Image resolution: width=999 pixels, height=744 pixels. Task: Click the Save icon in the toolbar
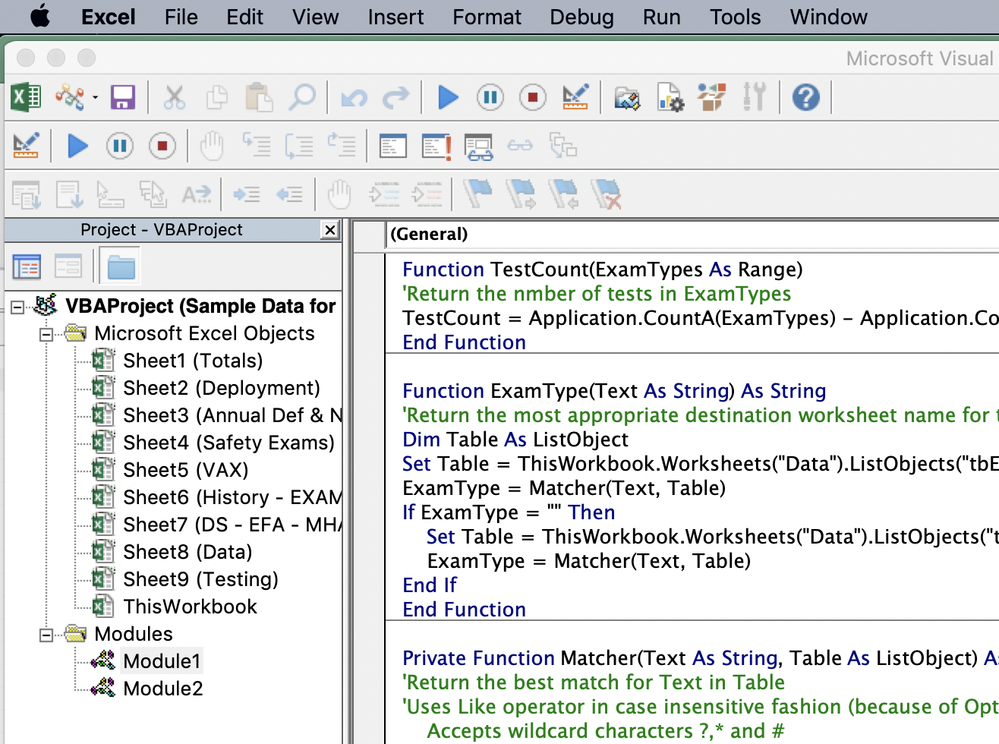[x=122, y=97]
